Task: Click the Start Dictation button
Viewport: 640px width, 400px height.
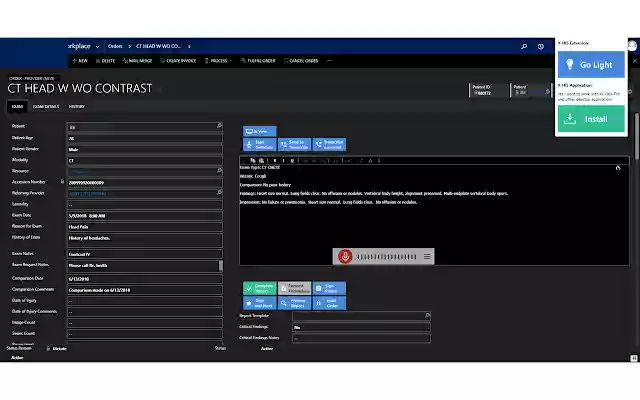Action: [260, 144]
